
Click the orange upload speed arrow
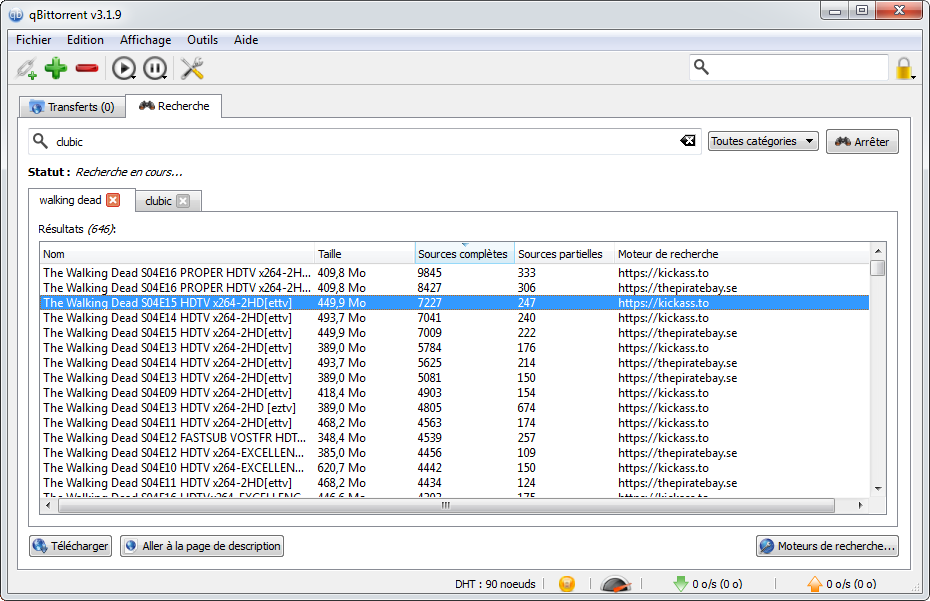tap(815, 584)
